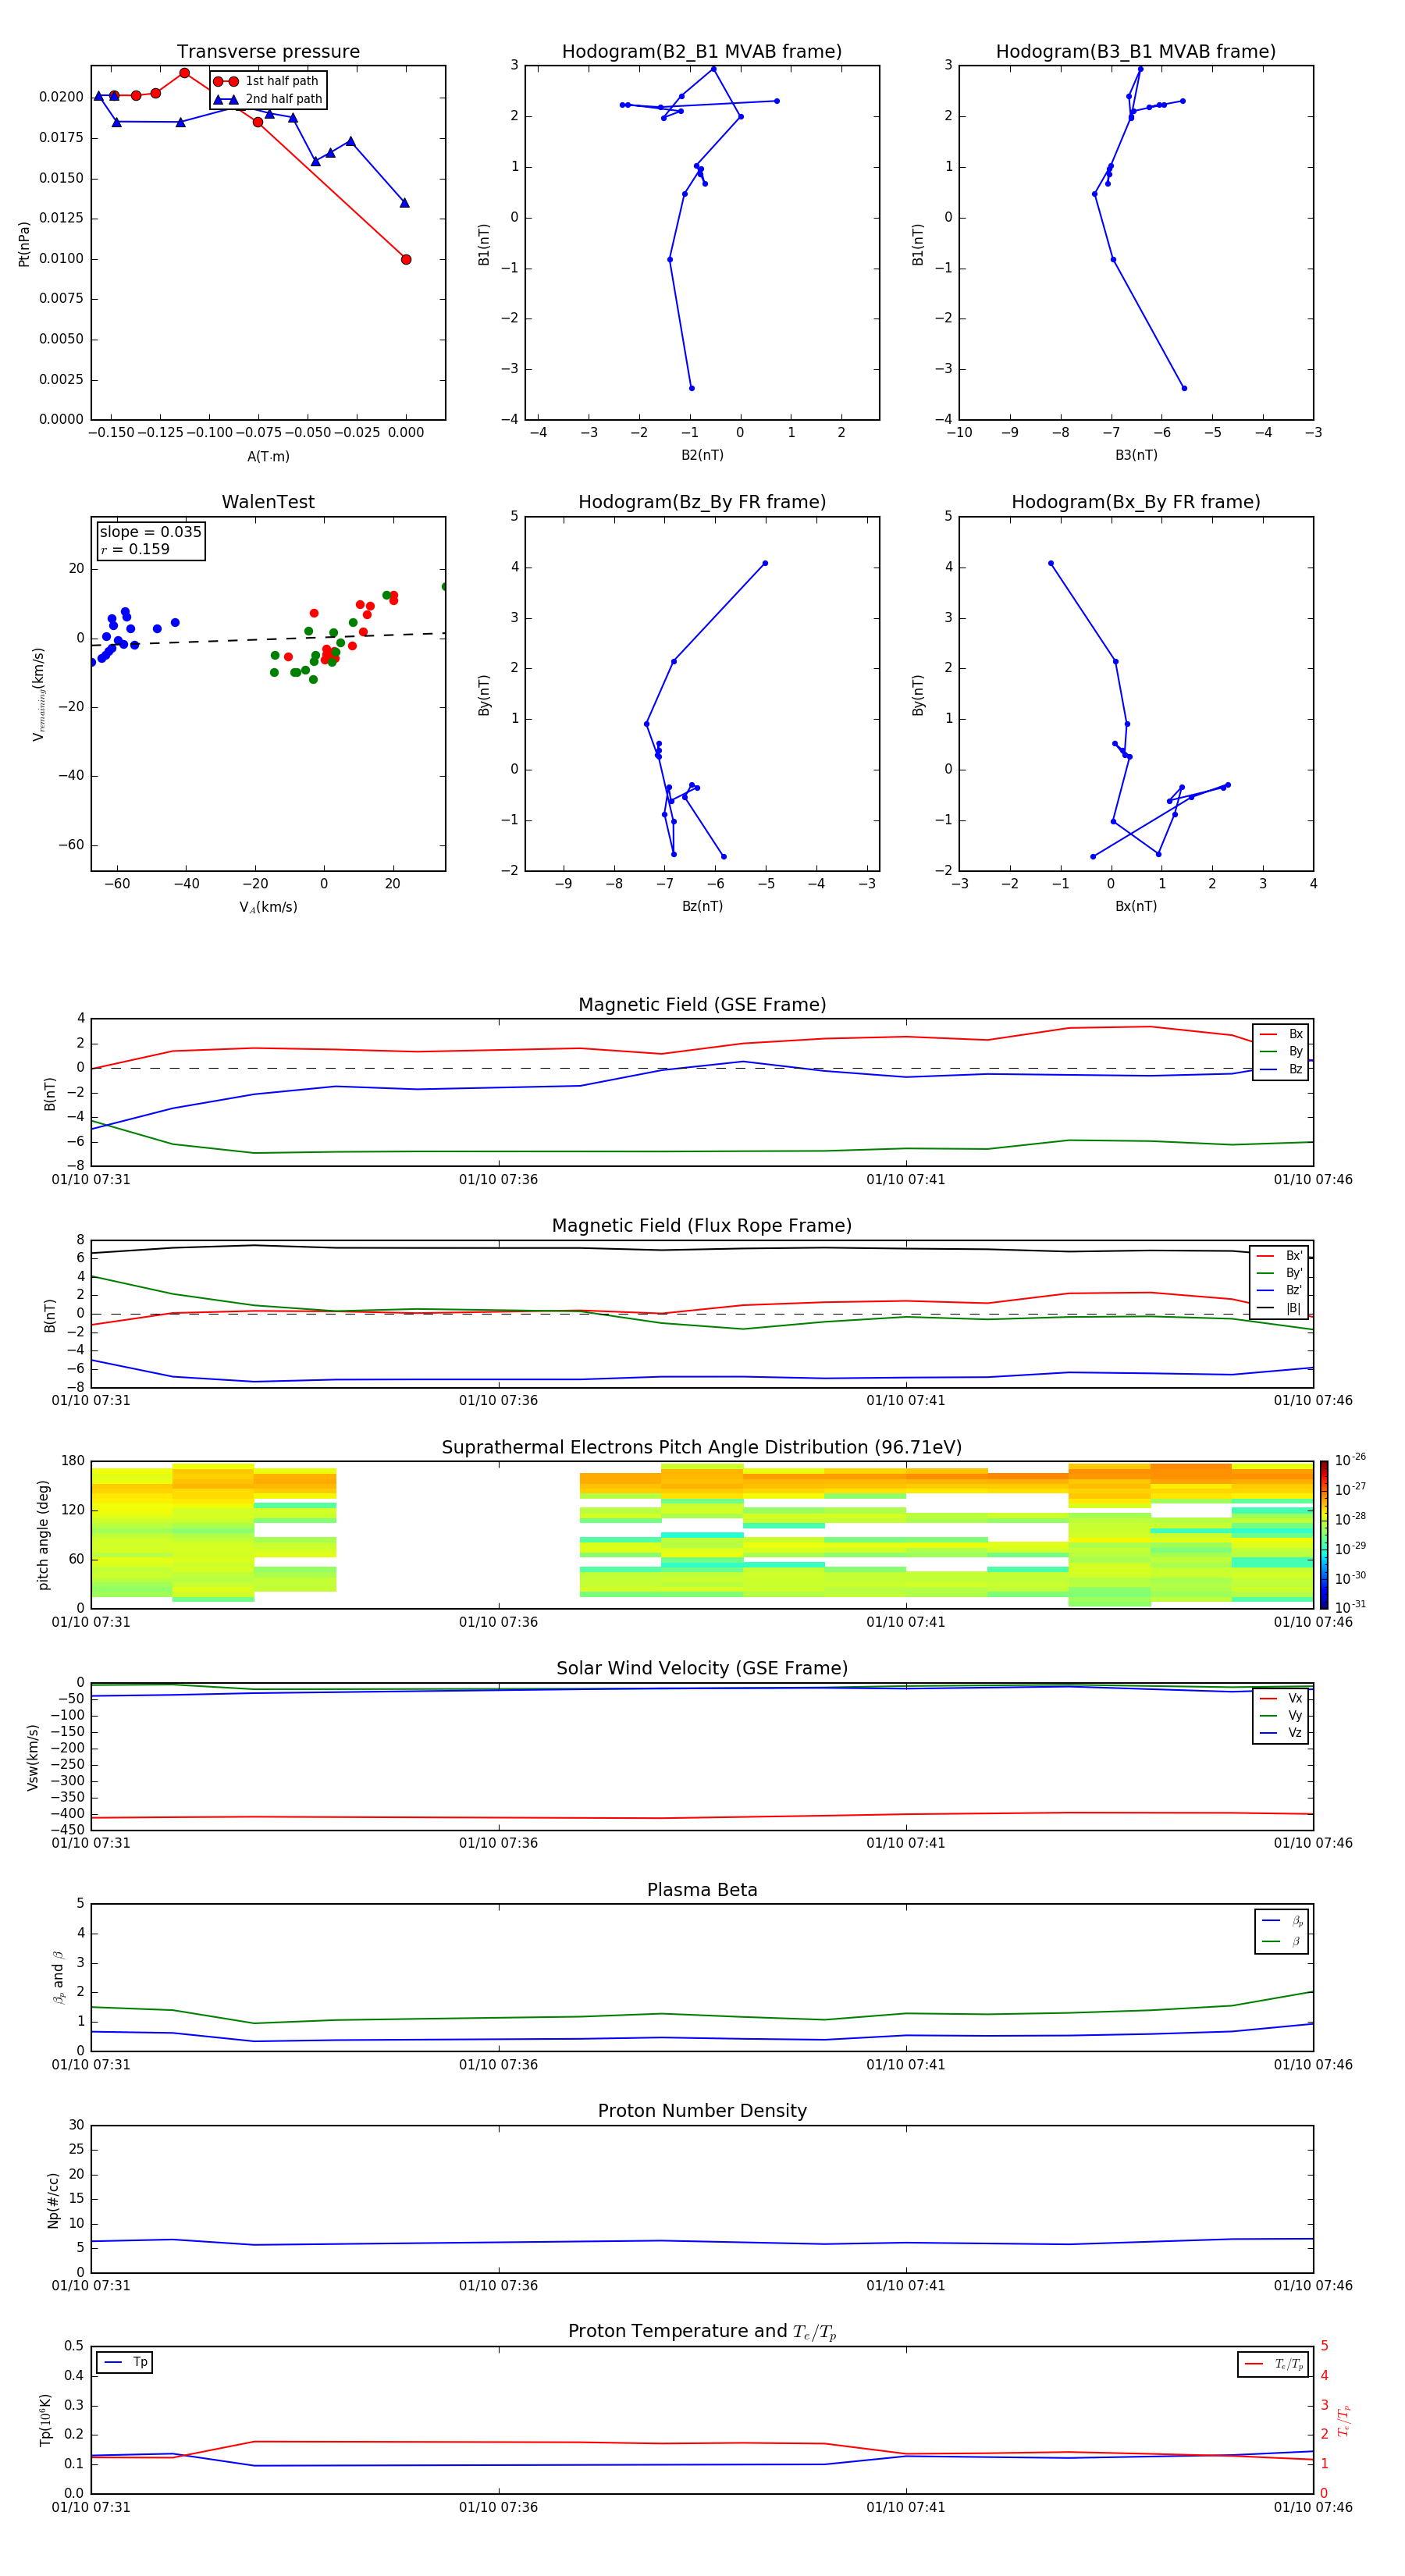Image resolution: width=1405 pixels, height=2576 pixels.
Task: Click the 'Bx(nT)' x-axis label
Action: click(x=1136, y=906)
